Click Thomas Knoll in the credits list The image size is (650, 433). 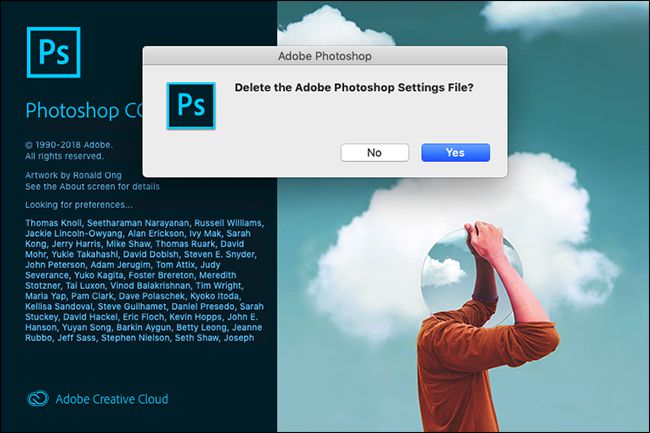point(53,223)
